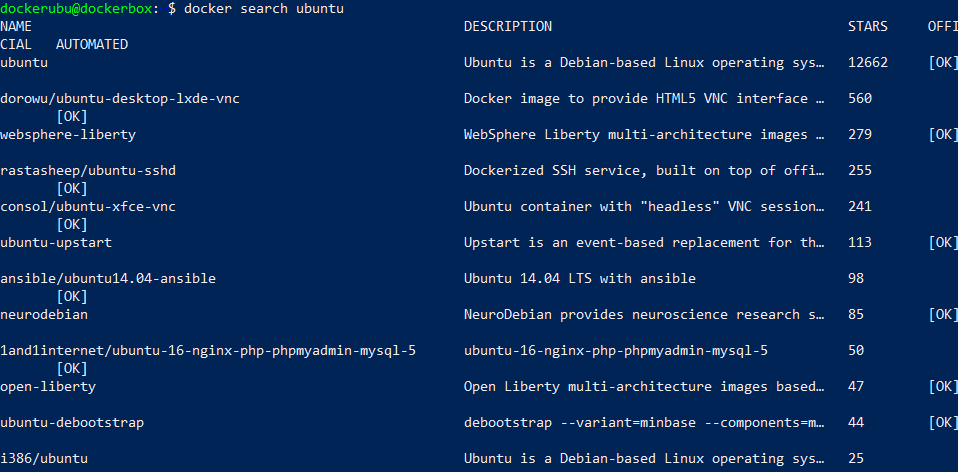Click the 1and1internet/ubuntu-16-nginx-php-phpmyadmin-mysql-5 name
The height and width of the screenshot is (472, 958).
(208, 350)
